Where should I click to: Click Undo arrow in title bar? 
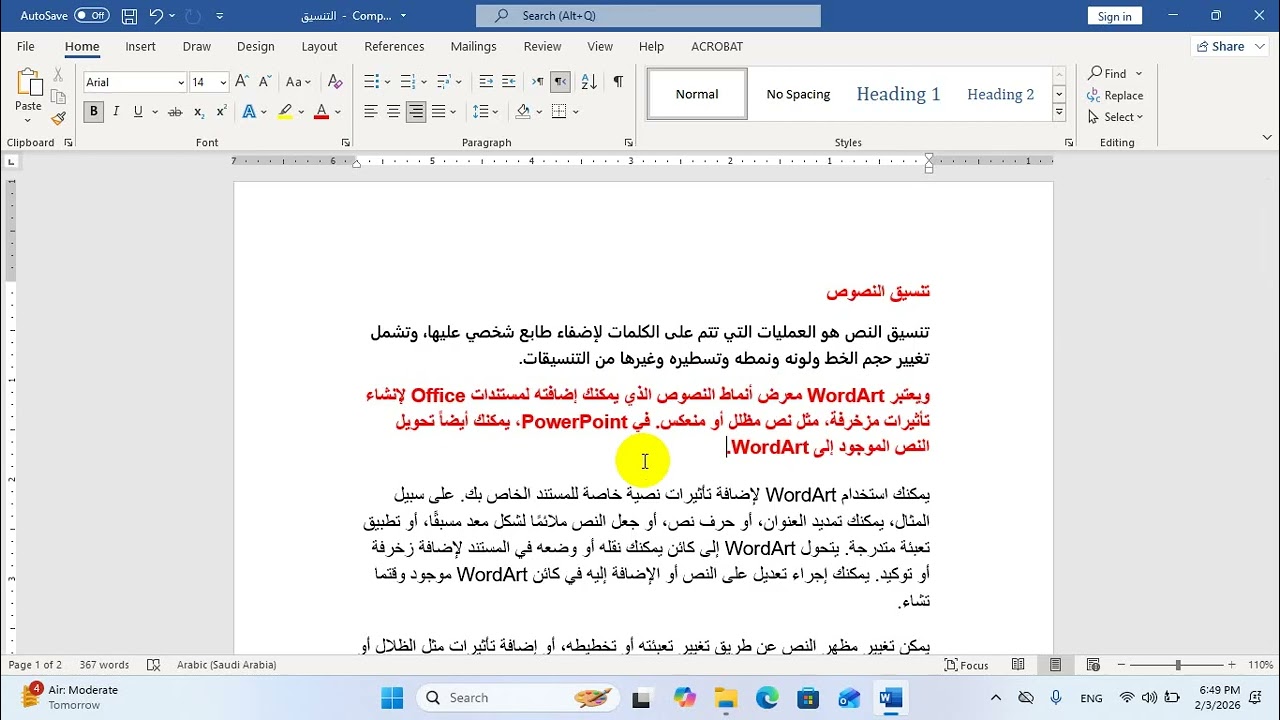point(156,16)
